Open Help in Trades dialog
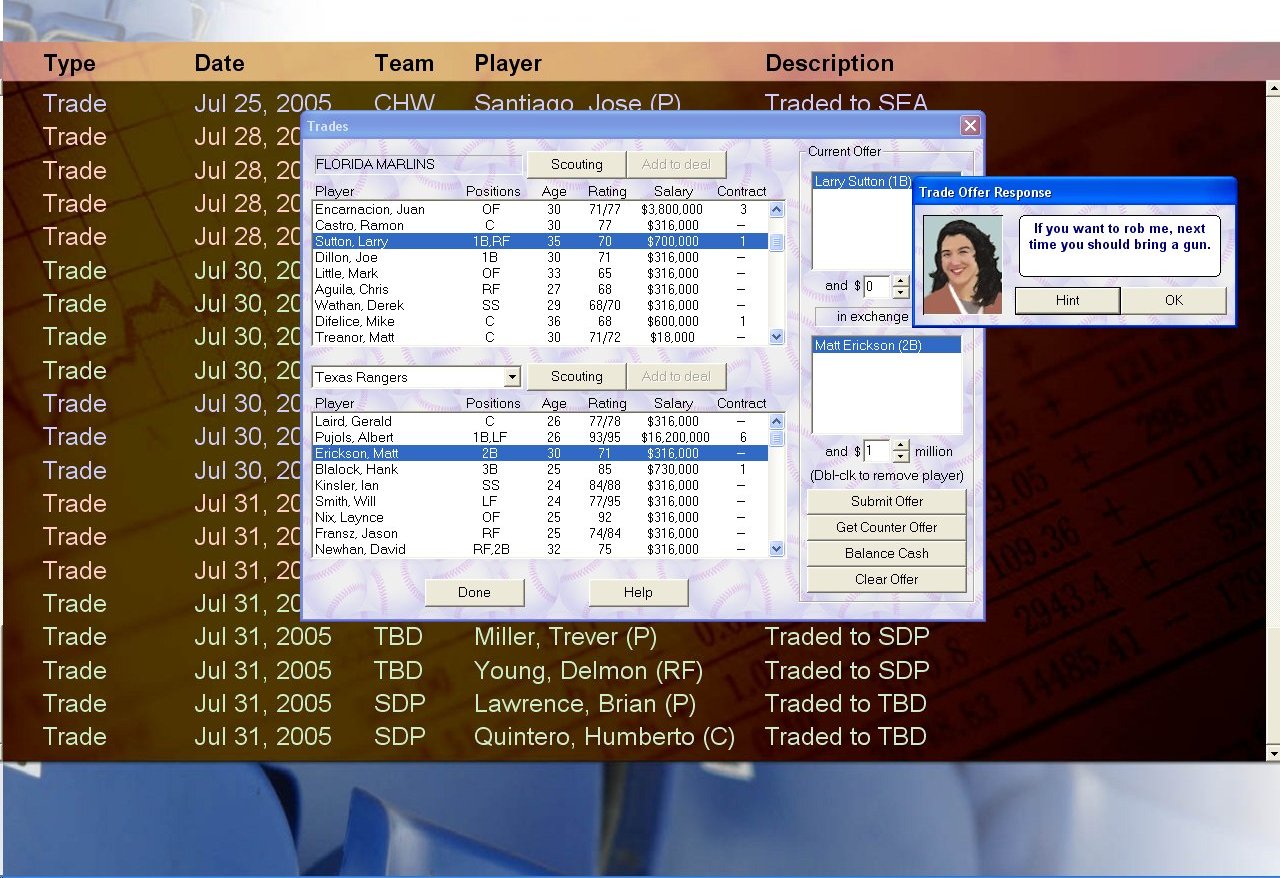The image size is (1280, 878). pyautogui.click(x=638, y=592)
